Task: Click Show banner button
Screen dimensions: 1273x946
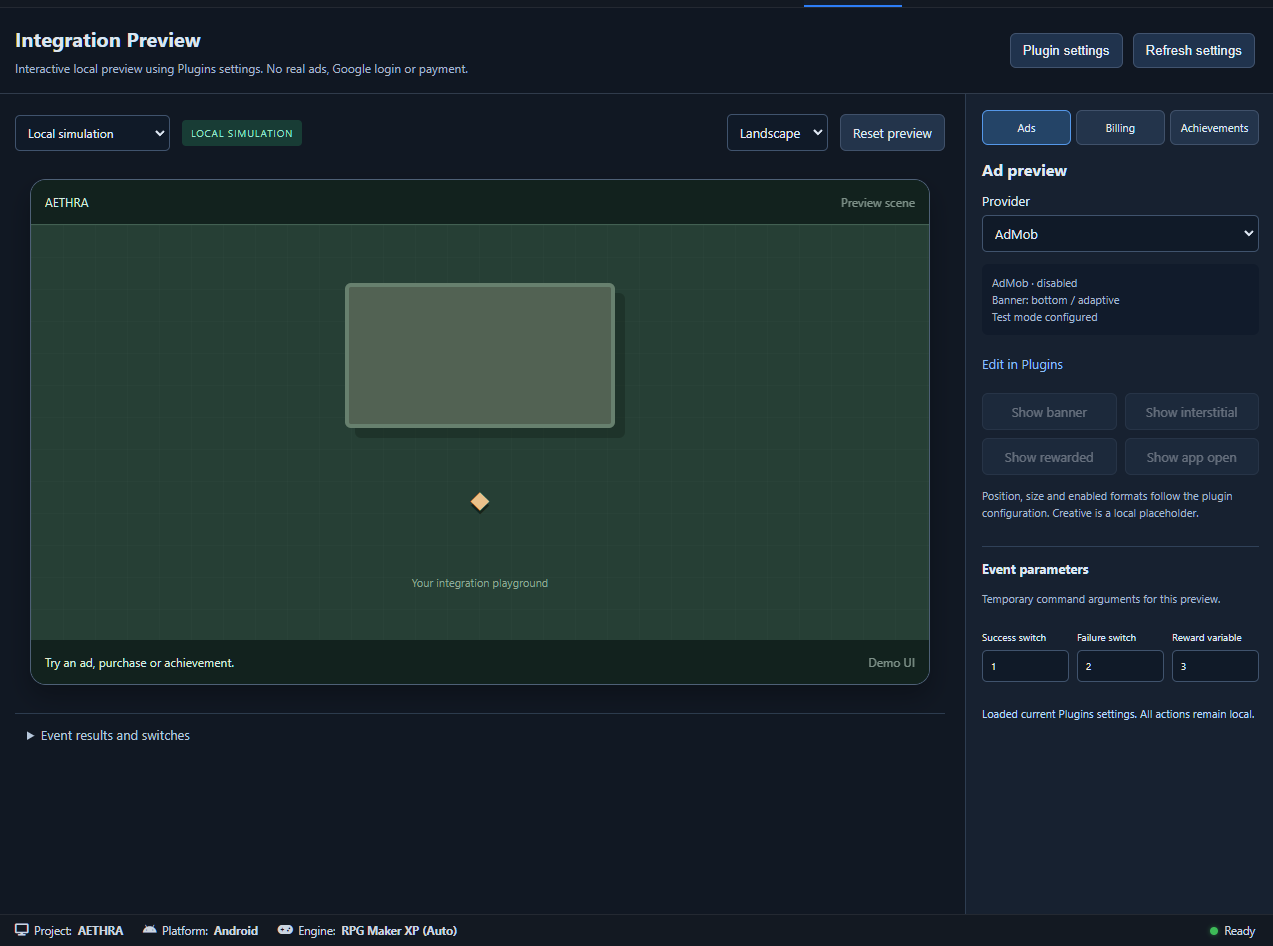Action: 1049,412
